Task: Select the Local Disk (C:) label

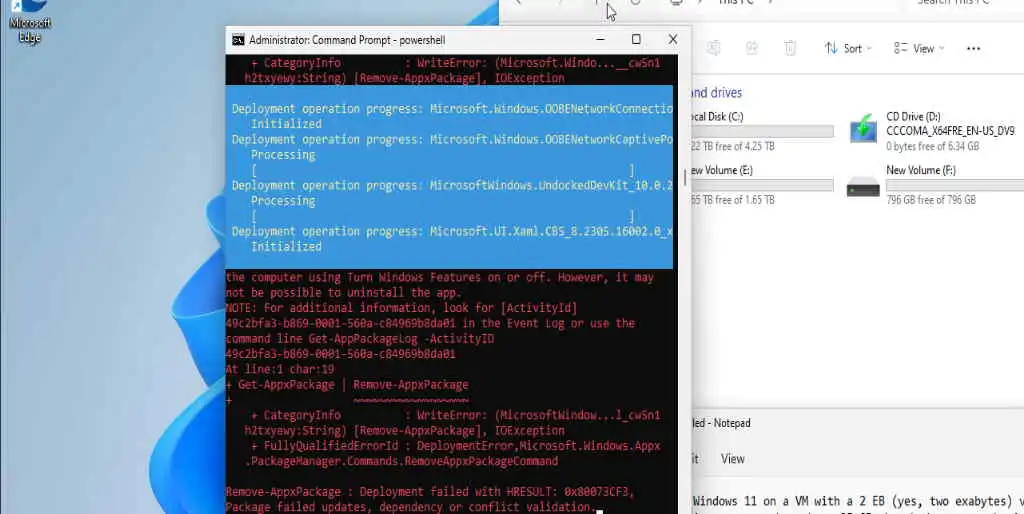Action: click(x=717, y=116)
